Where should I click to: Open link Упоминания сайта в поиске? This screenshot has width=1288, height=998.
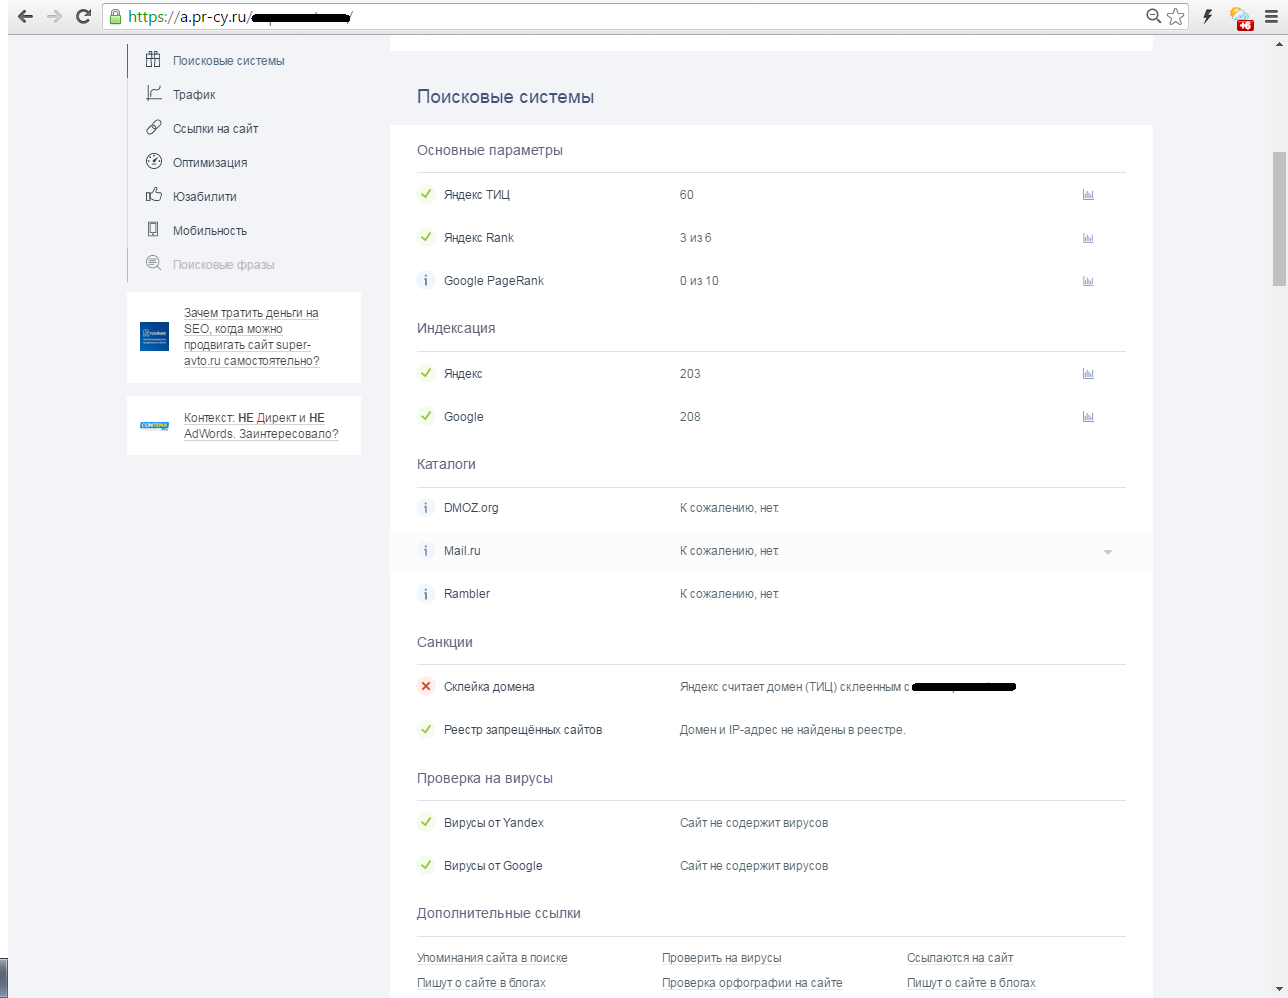[492, 958]
